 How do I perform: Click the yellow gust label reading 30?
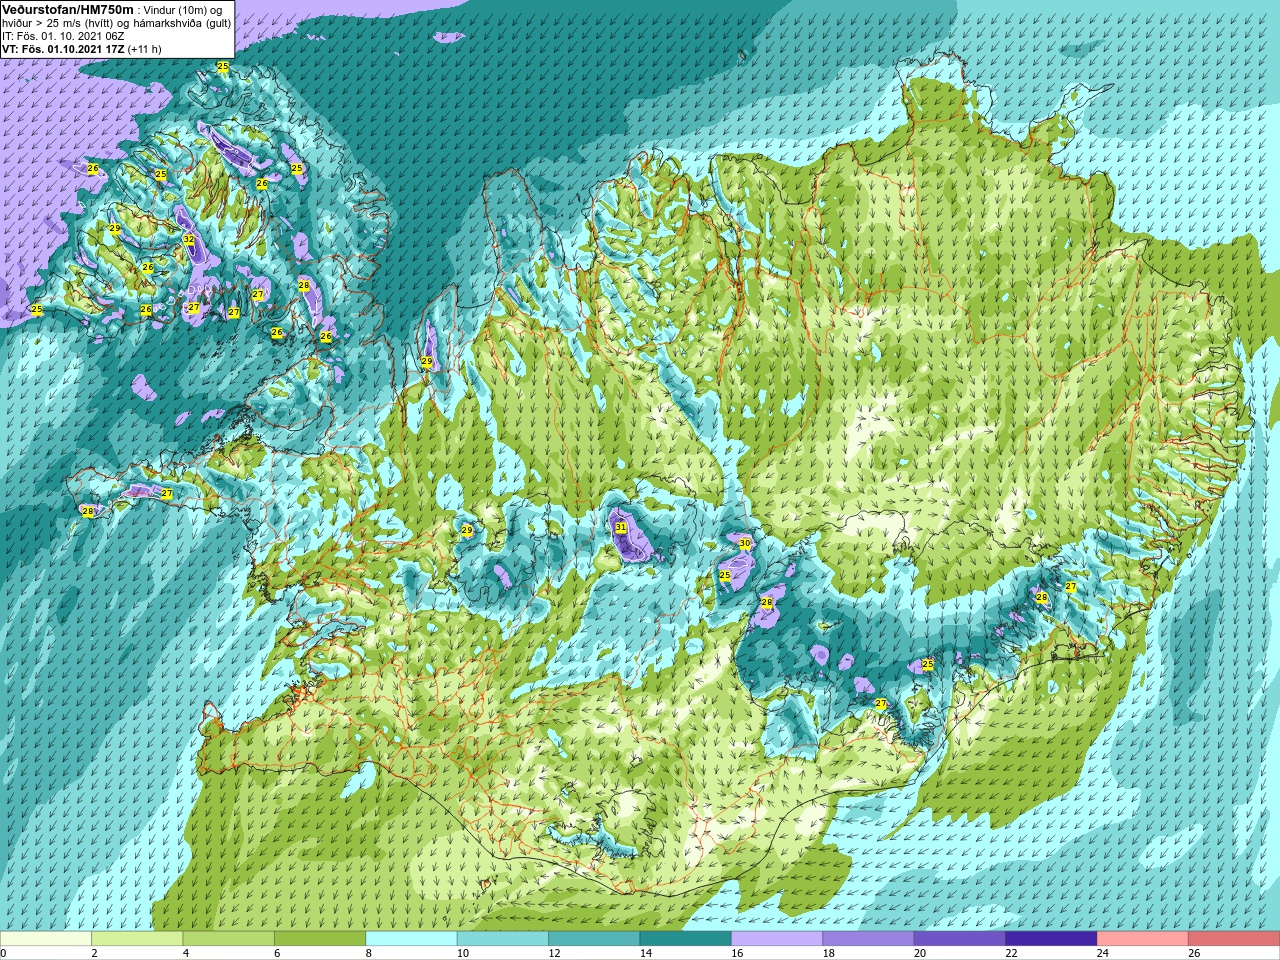[x=745, y=543]
